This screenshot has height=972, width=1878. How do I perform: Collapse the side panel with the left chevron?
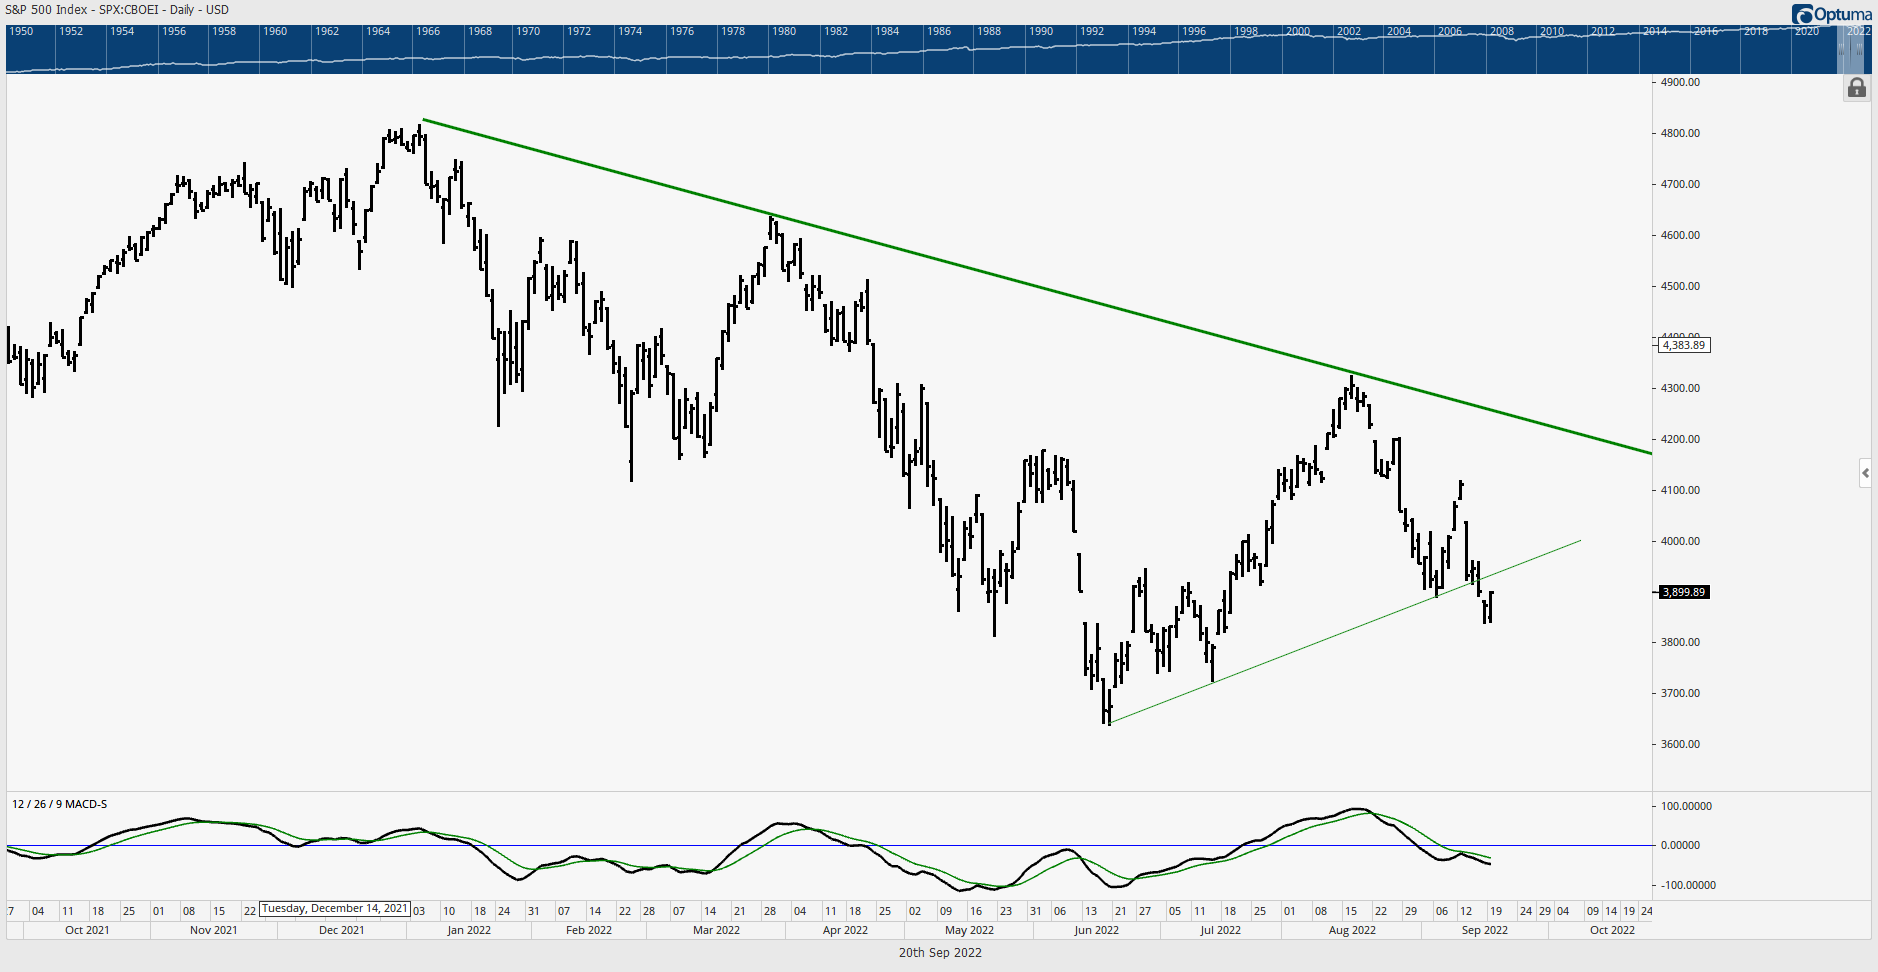click(x=1865, y=474)
